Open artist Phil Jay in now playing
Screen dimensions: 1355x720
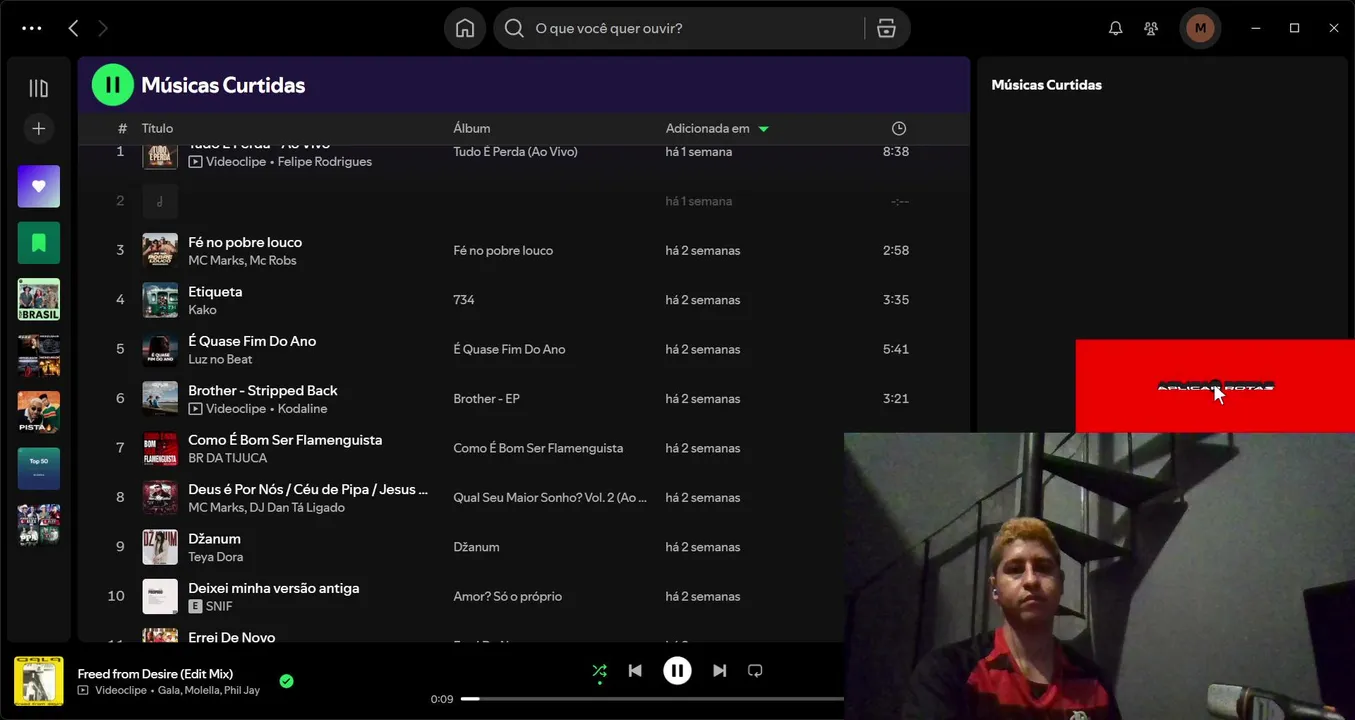coord(243,690)
